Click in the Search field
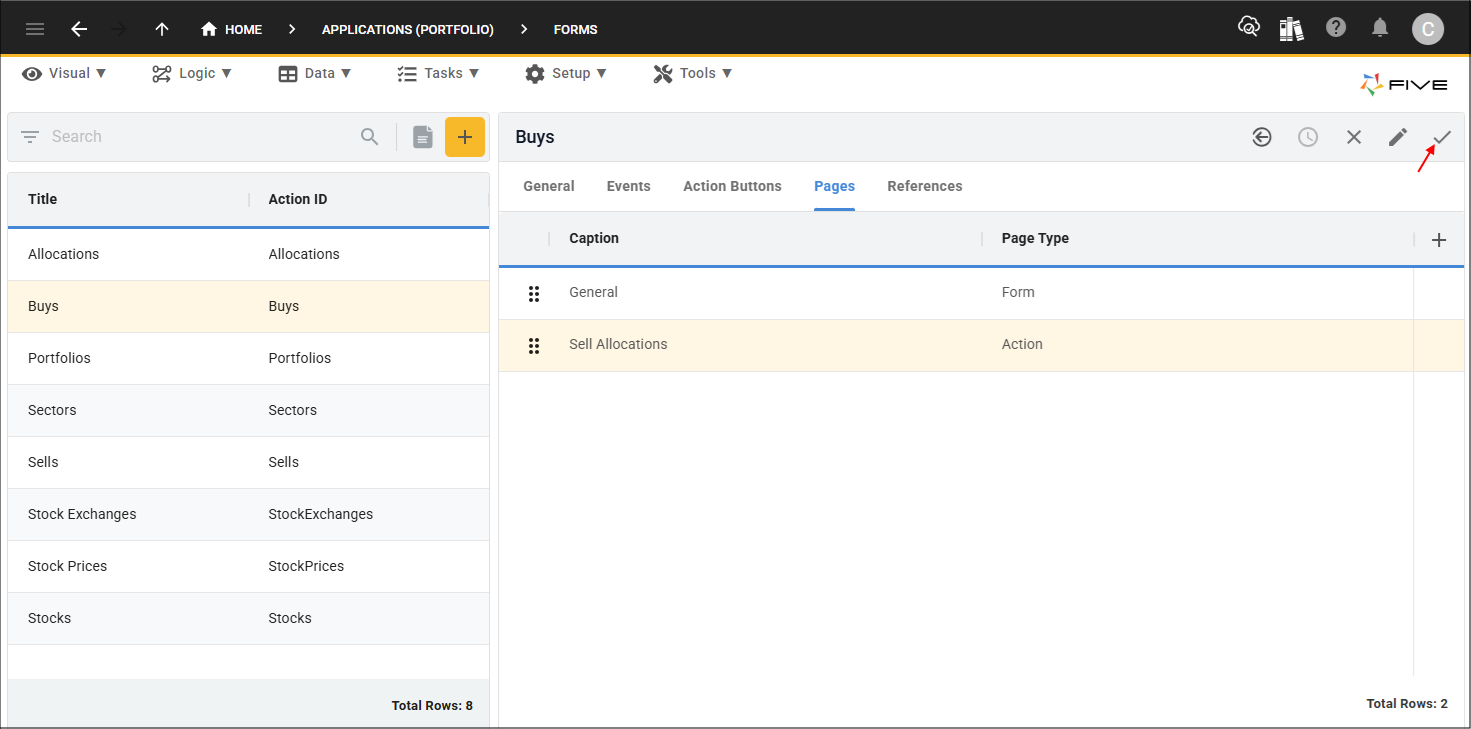The width and height of the screenshot is (1471, 729). tap(200, 137)
